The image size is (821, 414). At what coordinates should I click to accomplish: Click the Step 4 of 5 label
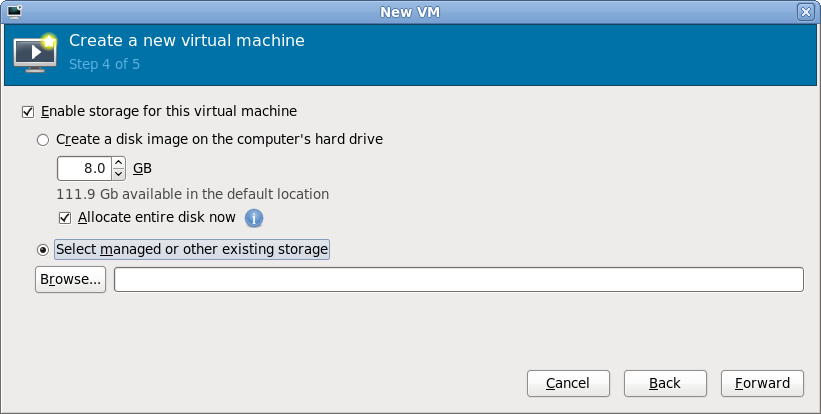click(x=104, y=64)
